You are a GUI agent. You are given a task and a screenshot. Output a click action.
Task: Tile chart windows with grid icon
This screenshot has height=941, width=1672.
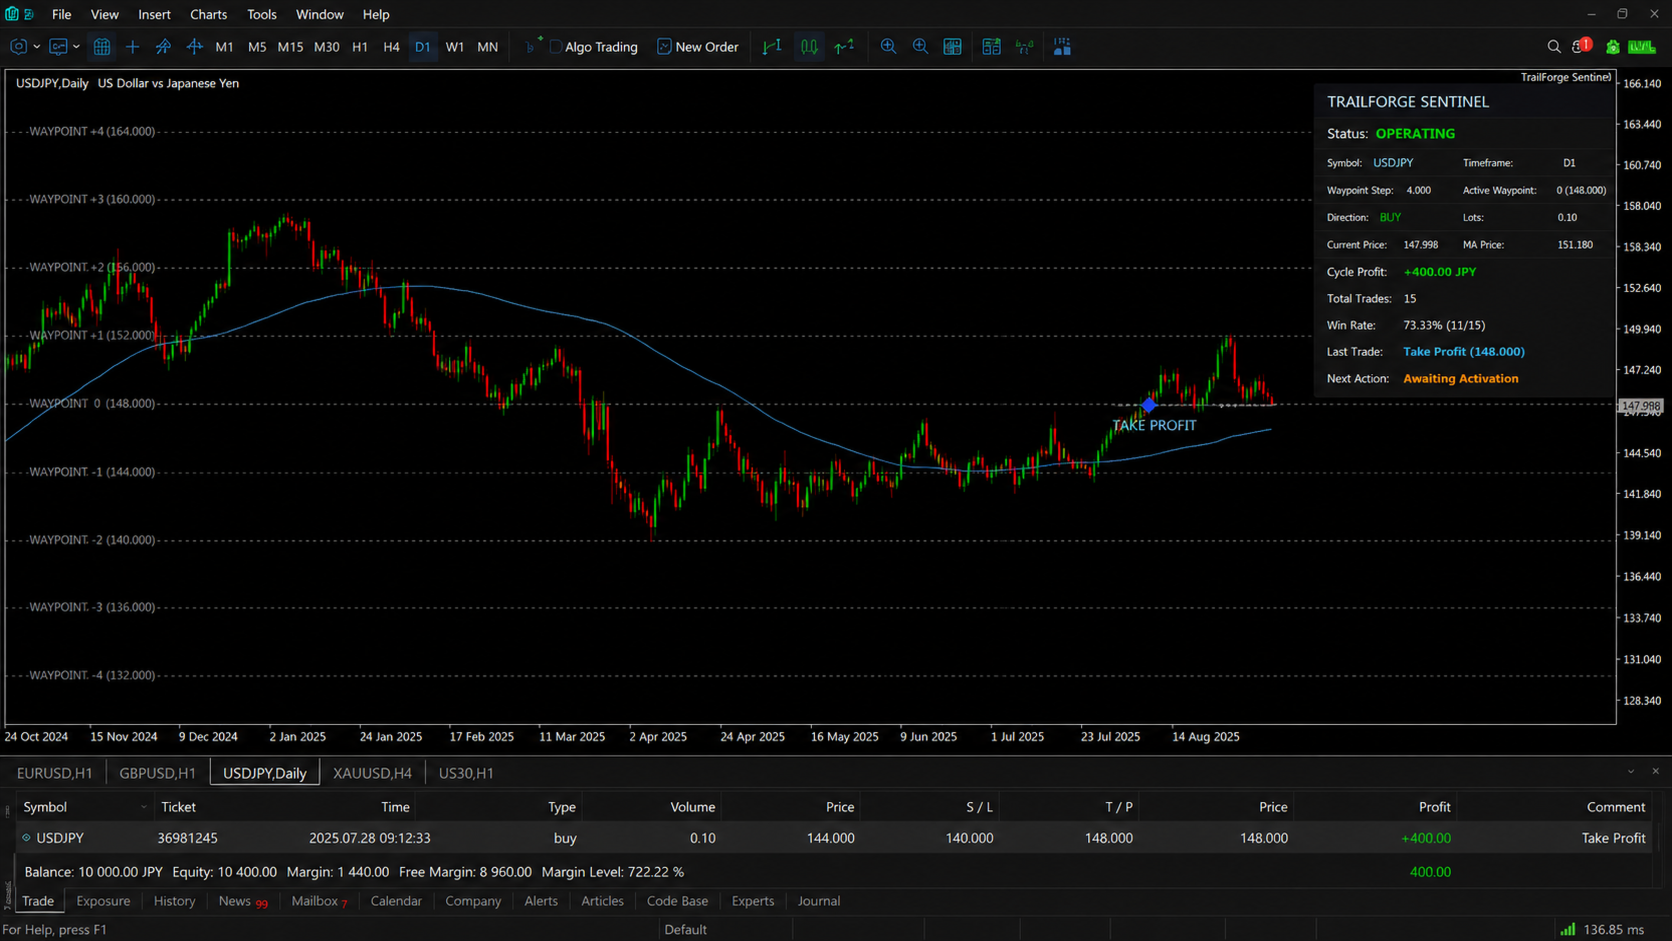pos(953,47)
